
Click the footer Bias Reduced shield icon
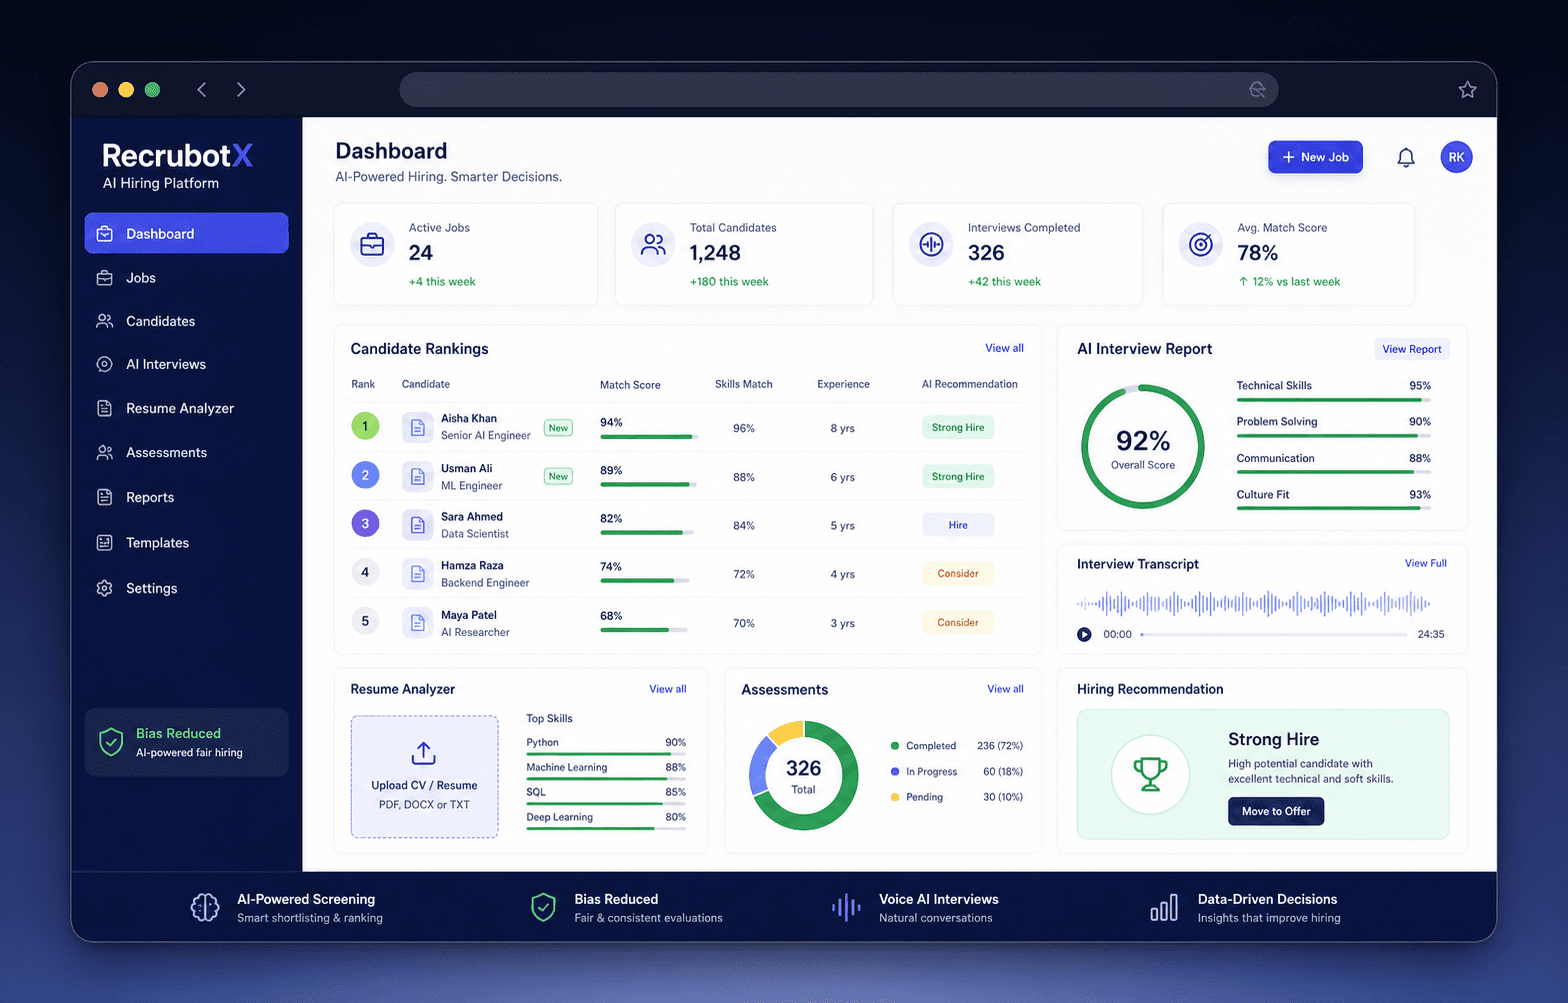[x=543, y=907]
